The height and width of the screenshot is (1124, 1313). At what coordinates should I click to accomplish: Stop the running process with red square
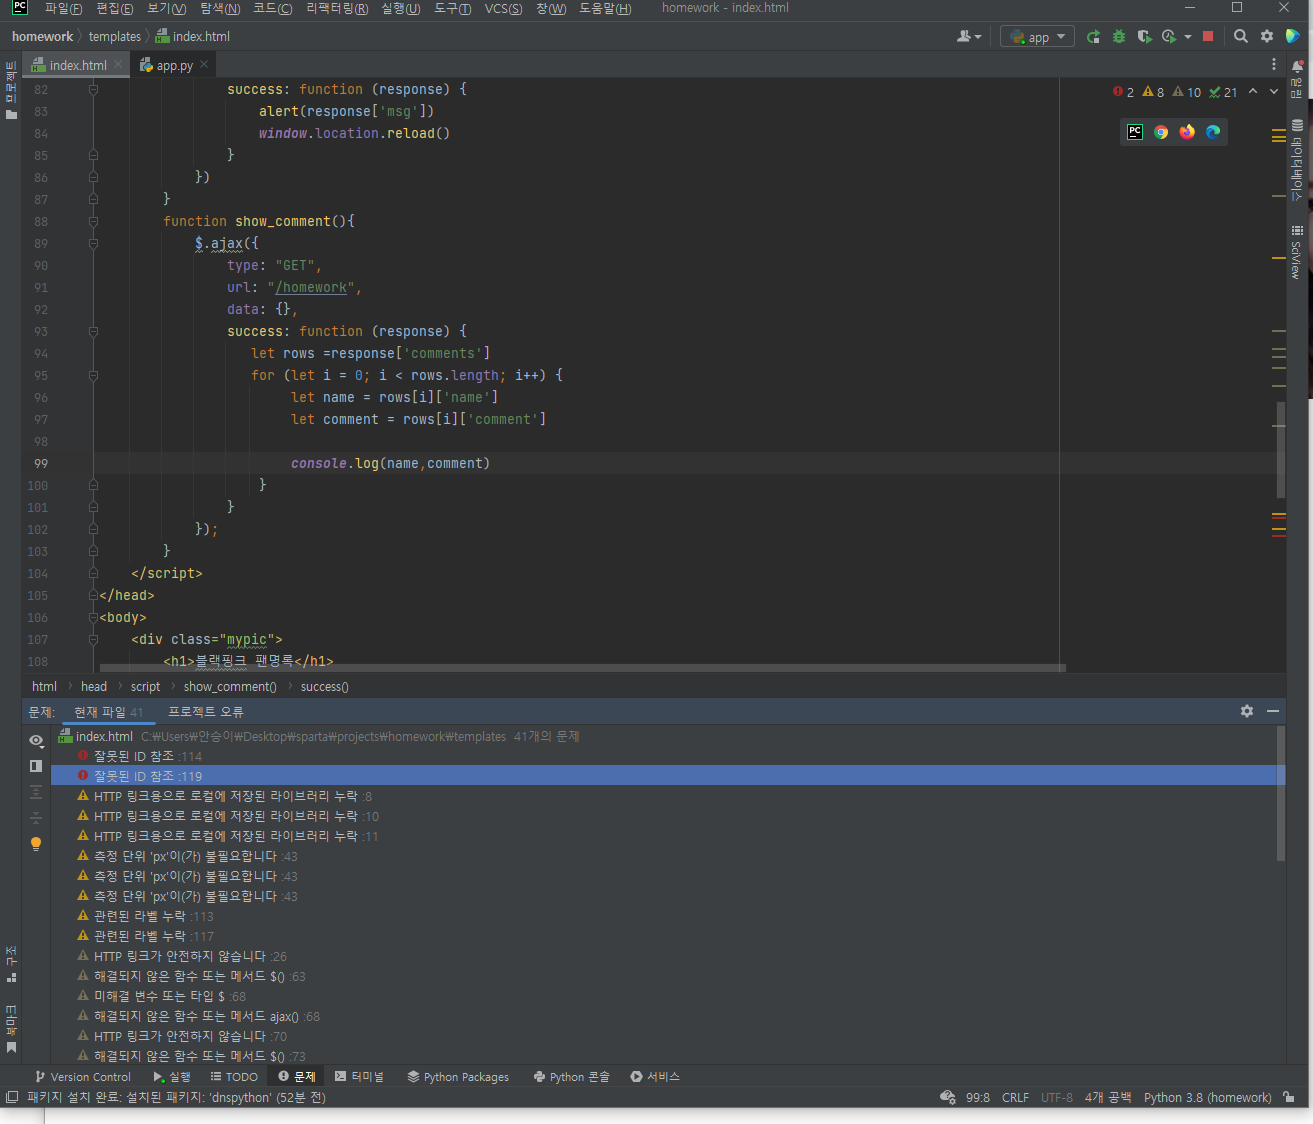pos(1208,37)
